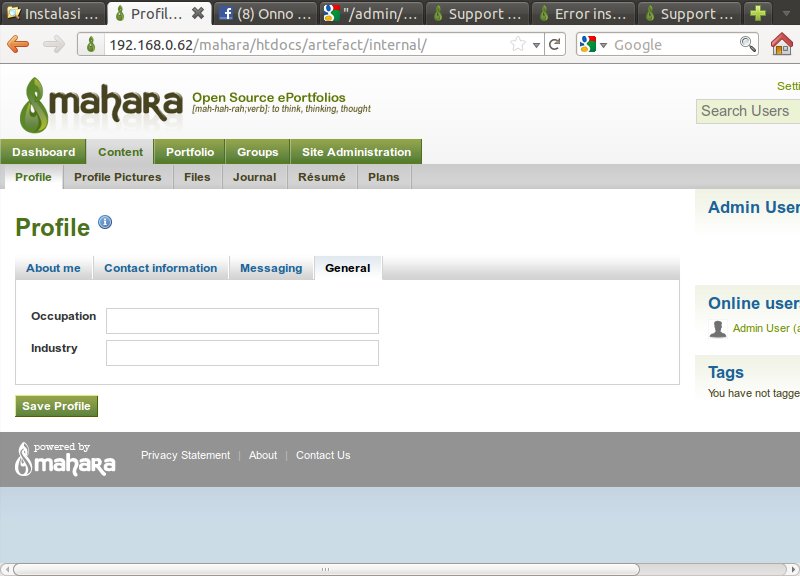Image resolution: width=800 pixels, height=576 pixels.
Task: Open the Portfolio menu
Action: (190, 152)
